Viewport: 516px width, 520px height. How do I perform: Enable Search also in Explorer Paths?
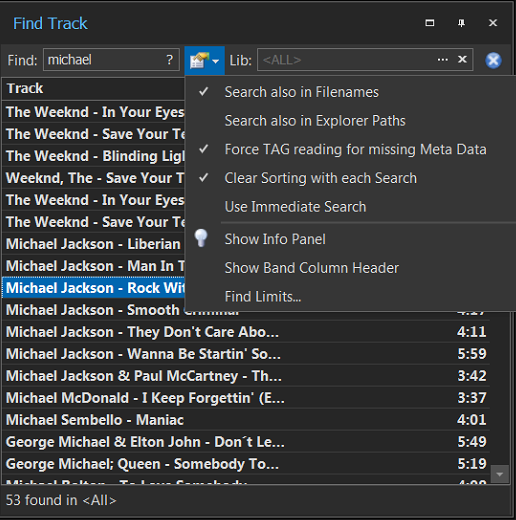(x=350, y=121)
